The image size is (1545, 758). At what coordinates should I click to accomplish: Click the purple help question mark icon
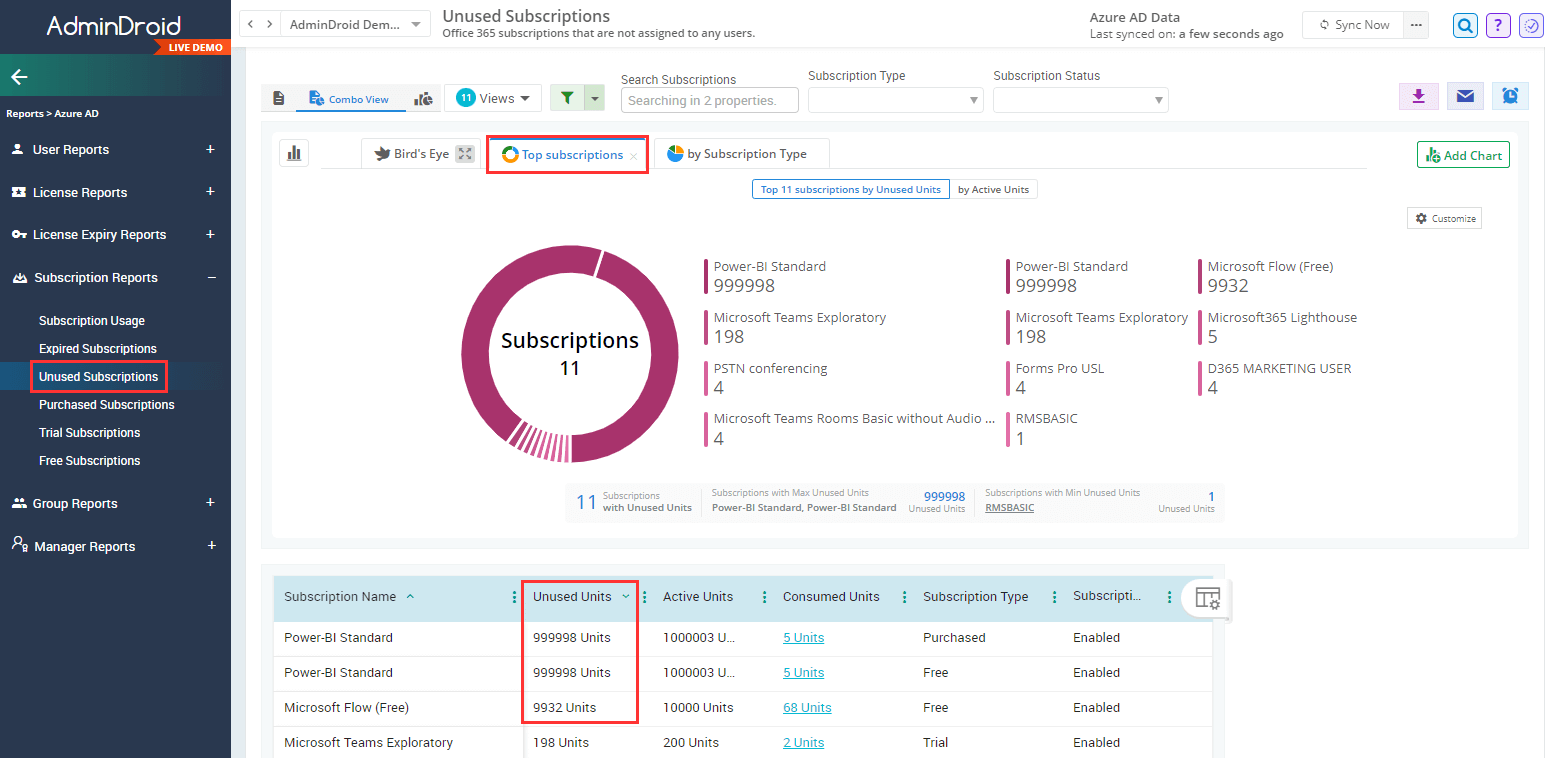coord(1498,25)
